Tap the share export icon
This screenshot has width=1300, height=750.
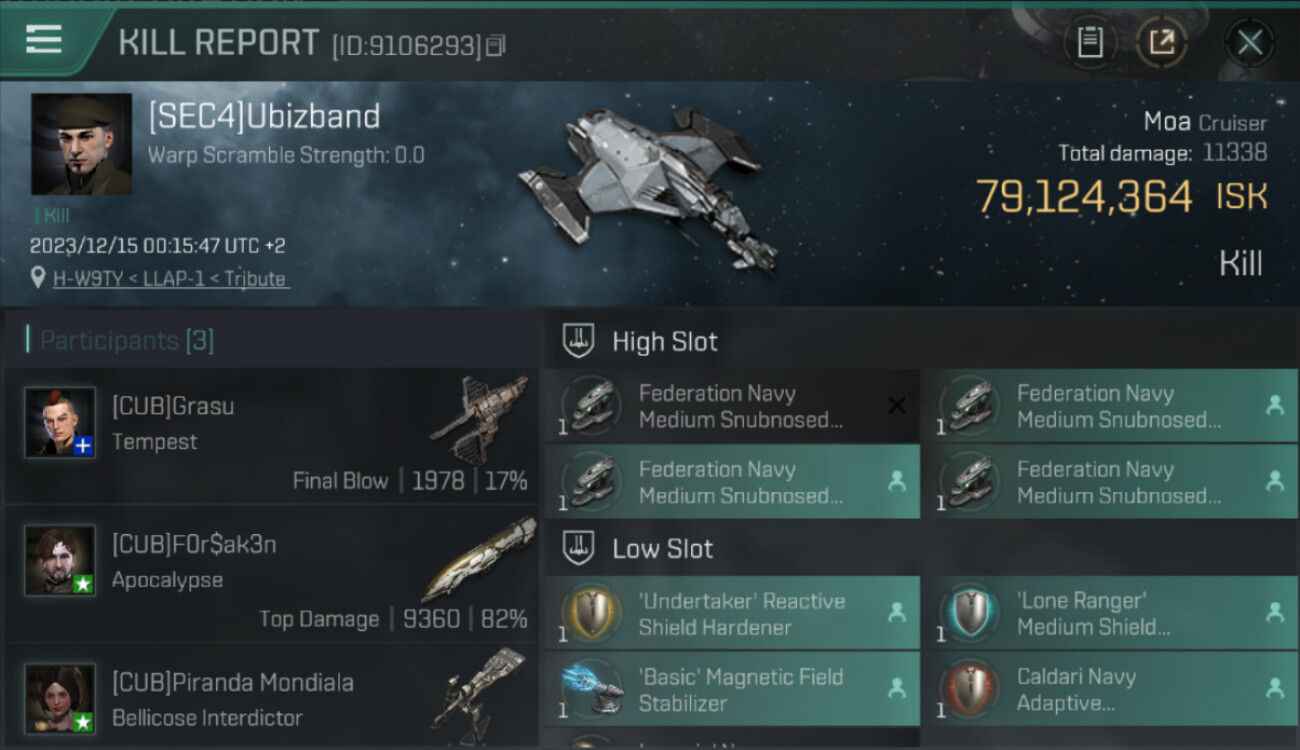pos(1161,42)
